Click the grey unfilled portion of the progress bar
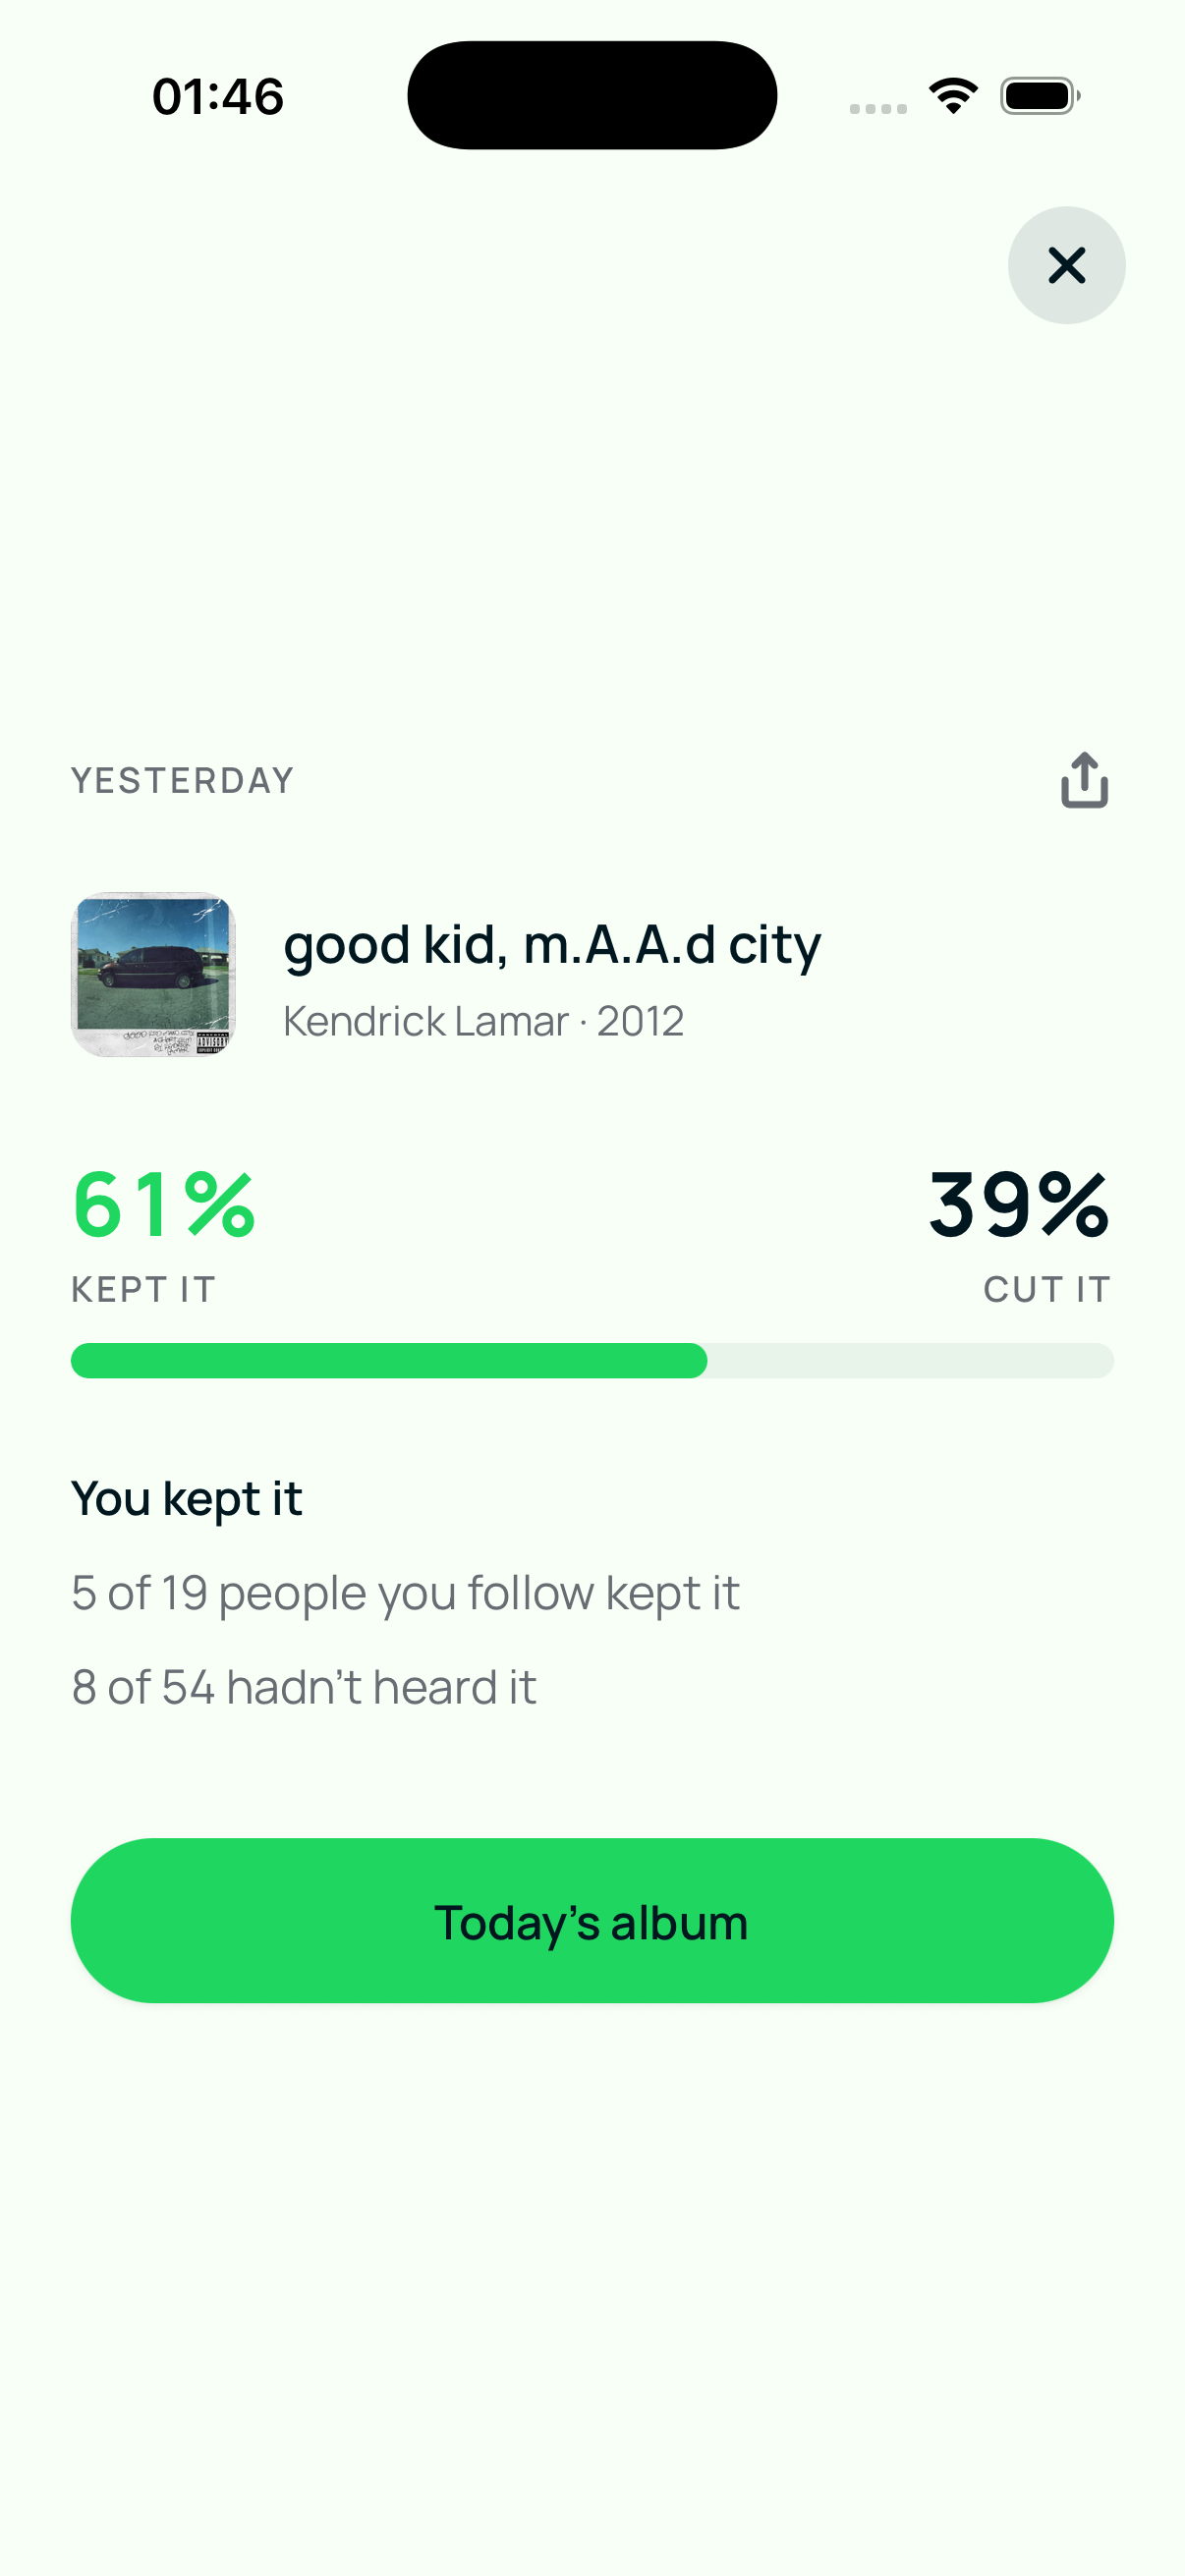This screenshot has height=2576, width=1185. coord(911,1360)
